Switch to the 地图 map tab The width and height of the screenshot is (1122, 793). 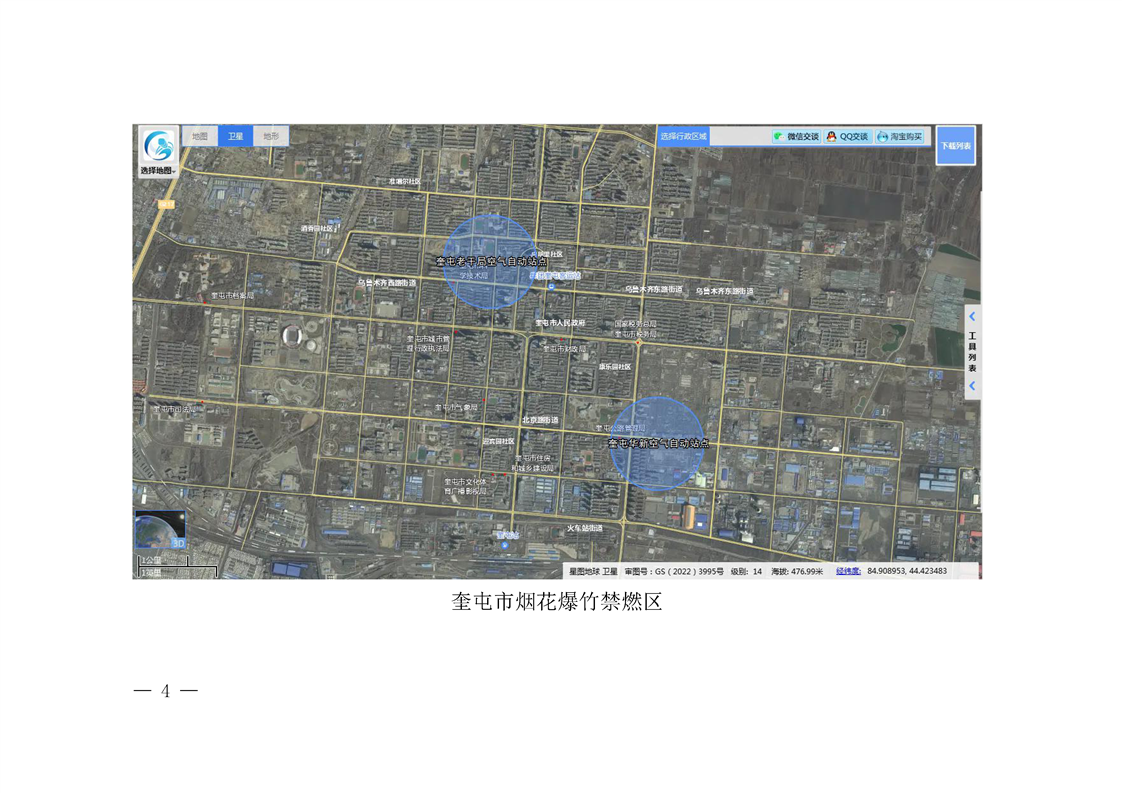coord(200,136)
